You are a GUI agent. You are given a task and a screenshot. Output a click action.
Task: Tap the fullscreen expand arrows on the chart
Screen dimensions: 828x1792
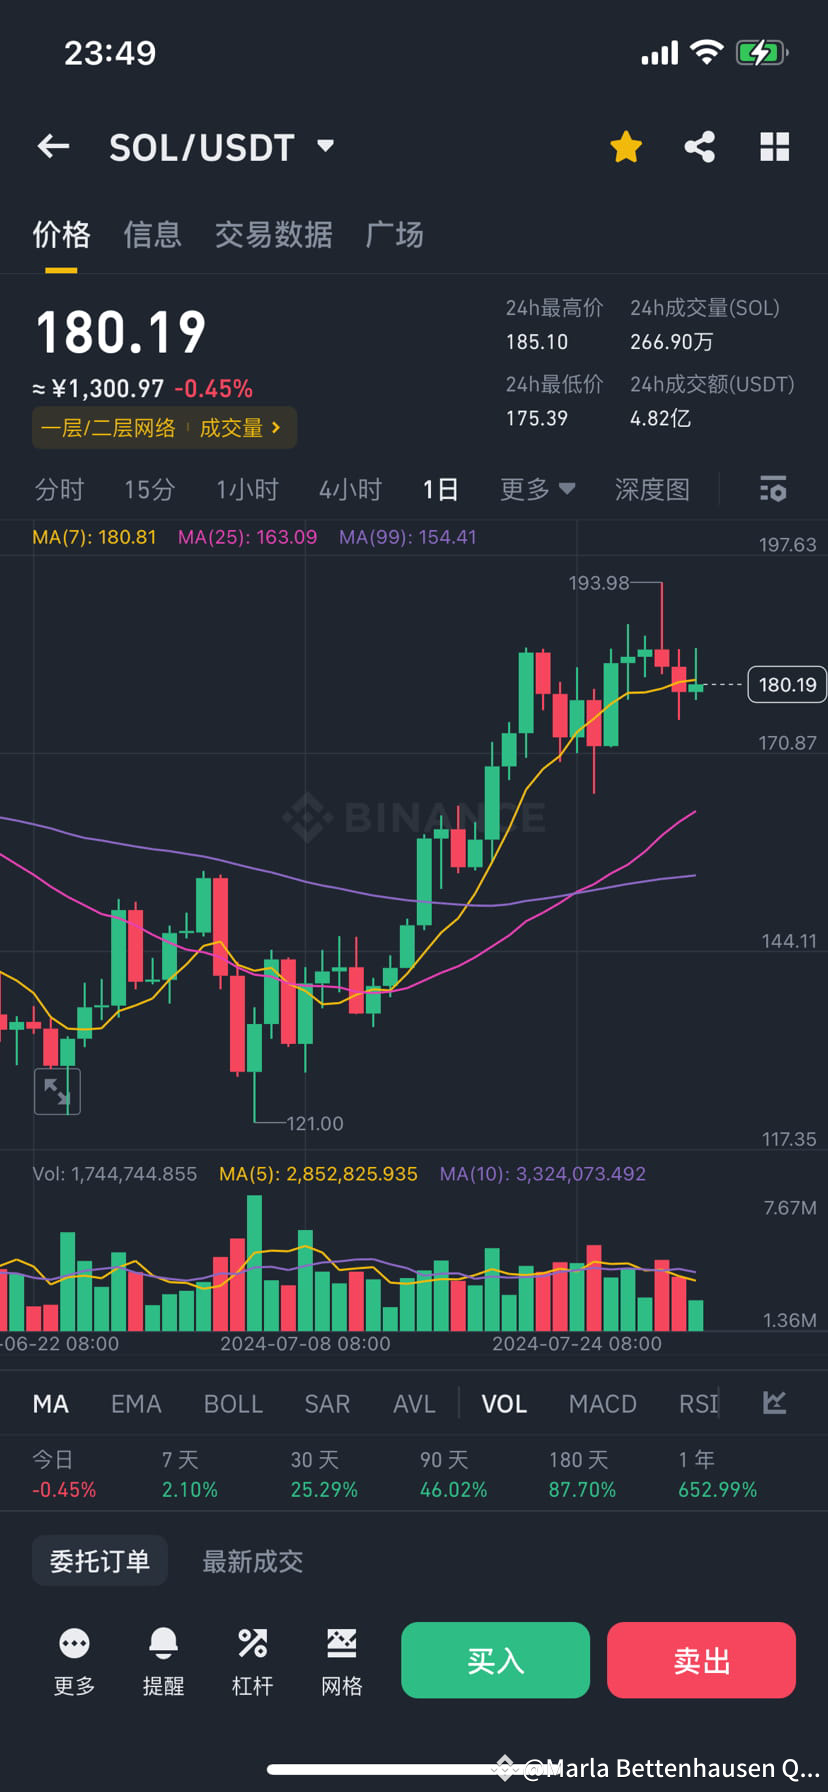[57, 1090]
